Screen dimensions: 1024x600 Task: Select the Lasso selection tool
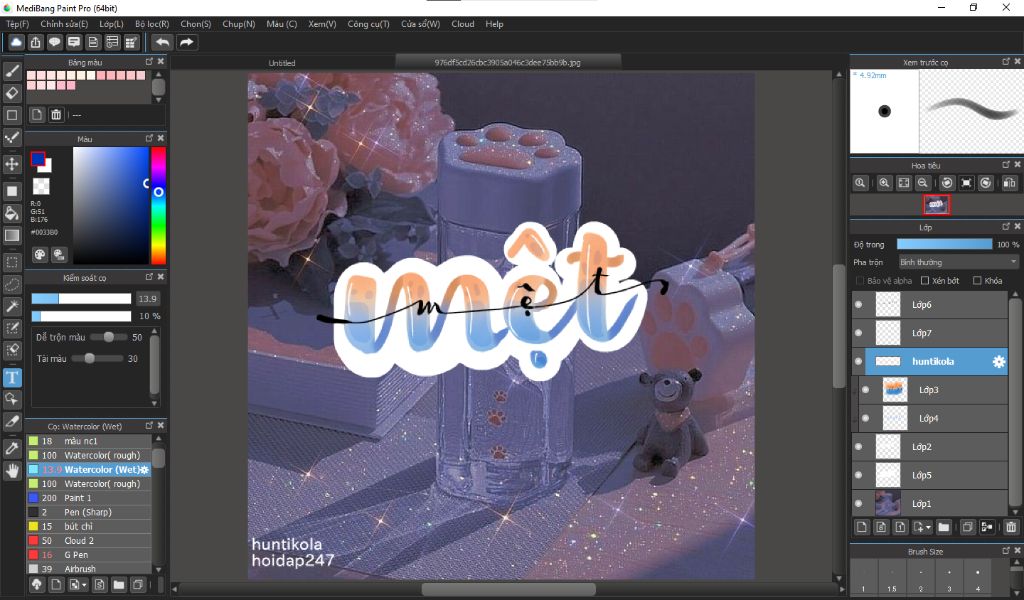coord(12,285)
